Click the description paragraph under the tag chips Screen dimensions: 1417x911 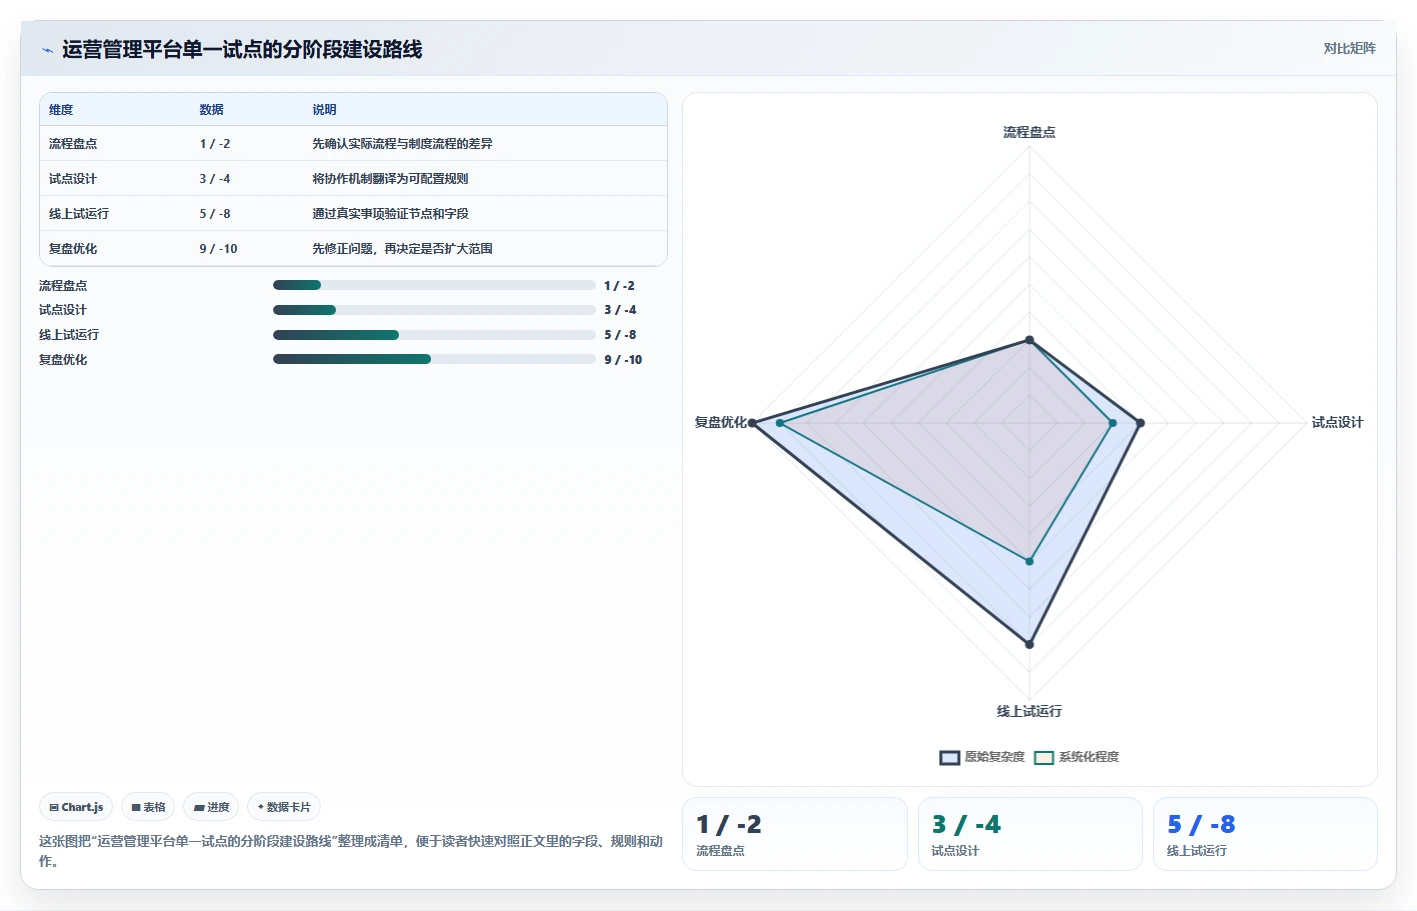351,851
